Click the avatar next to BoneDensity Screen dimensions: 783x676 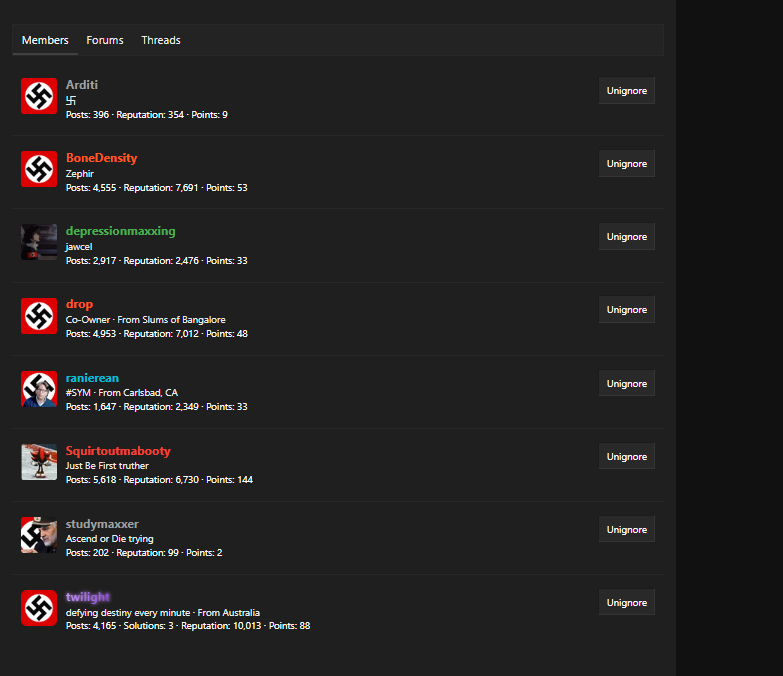(x=39, y=169)
